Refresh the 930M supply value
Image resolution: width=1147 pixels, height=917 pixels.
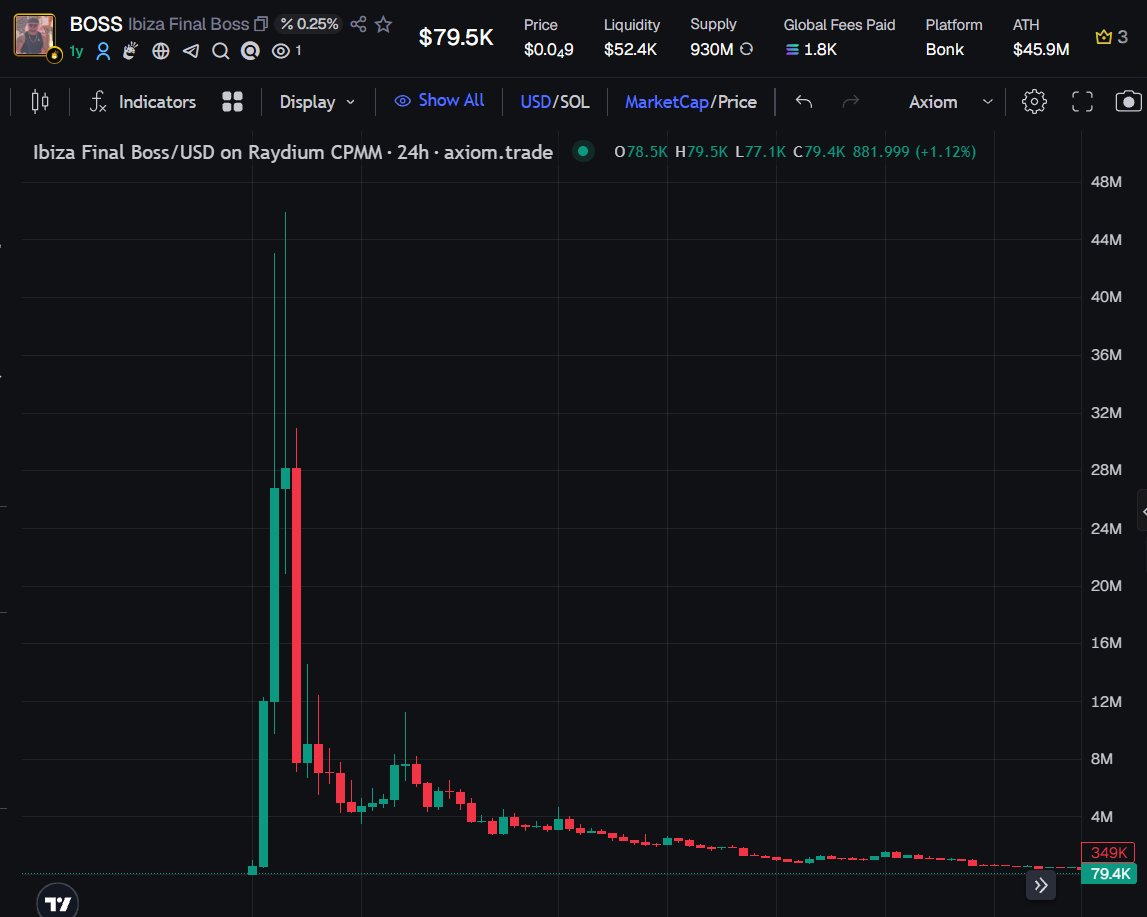(x=746, y=49)
